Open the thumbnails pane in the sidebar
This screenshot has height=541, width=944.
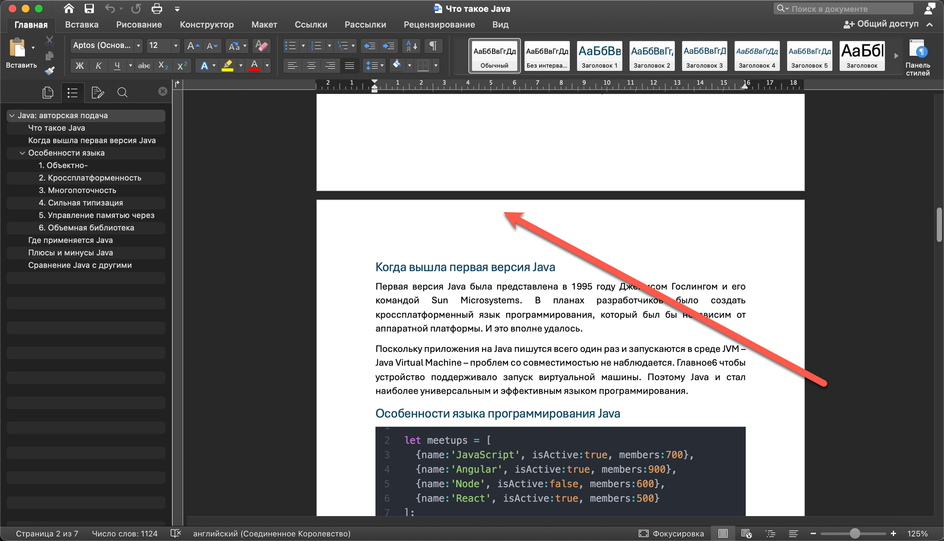[48, 92]
